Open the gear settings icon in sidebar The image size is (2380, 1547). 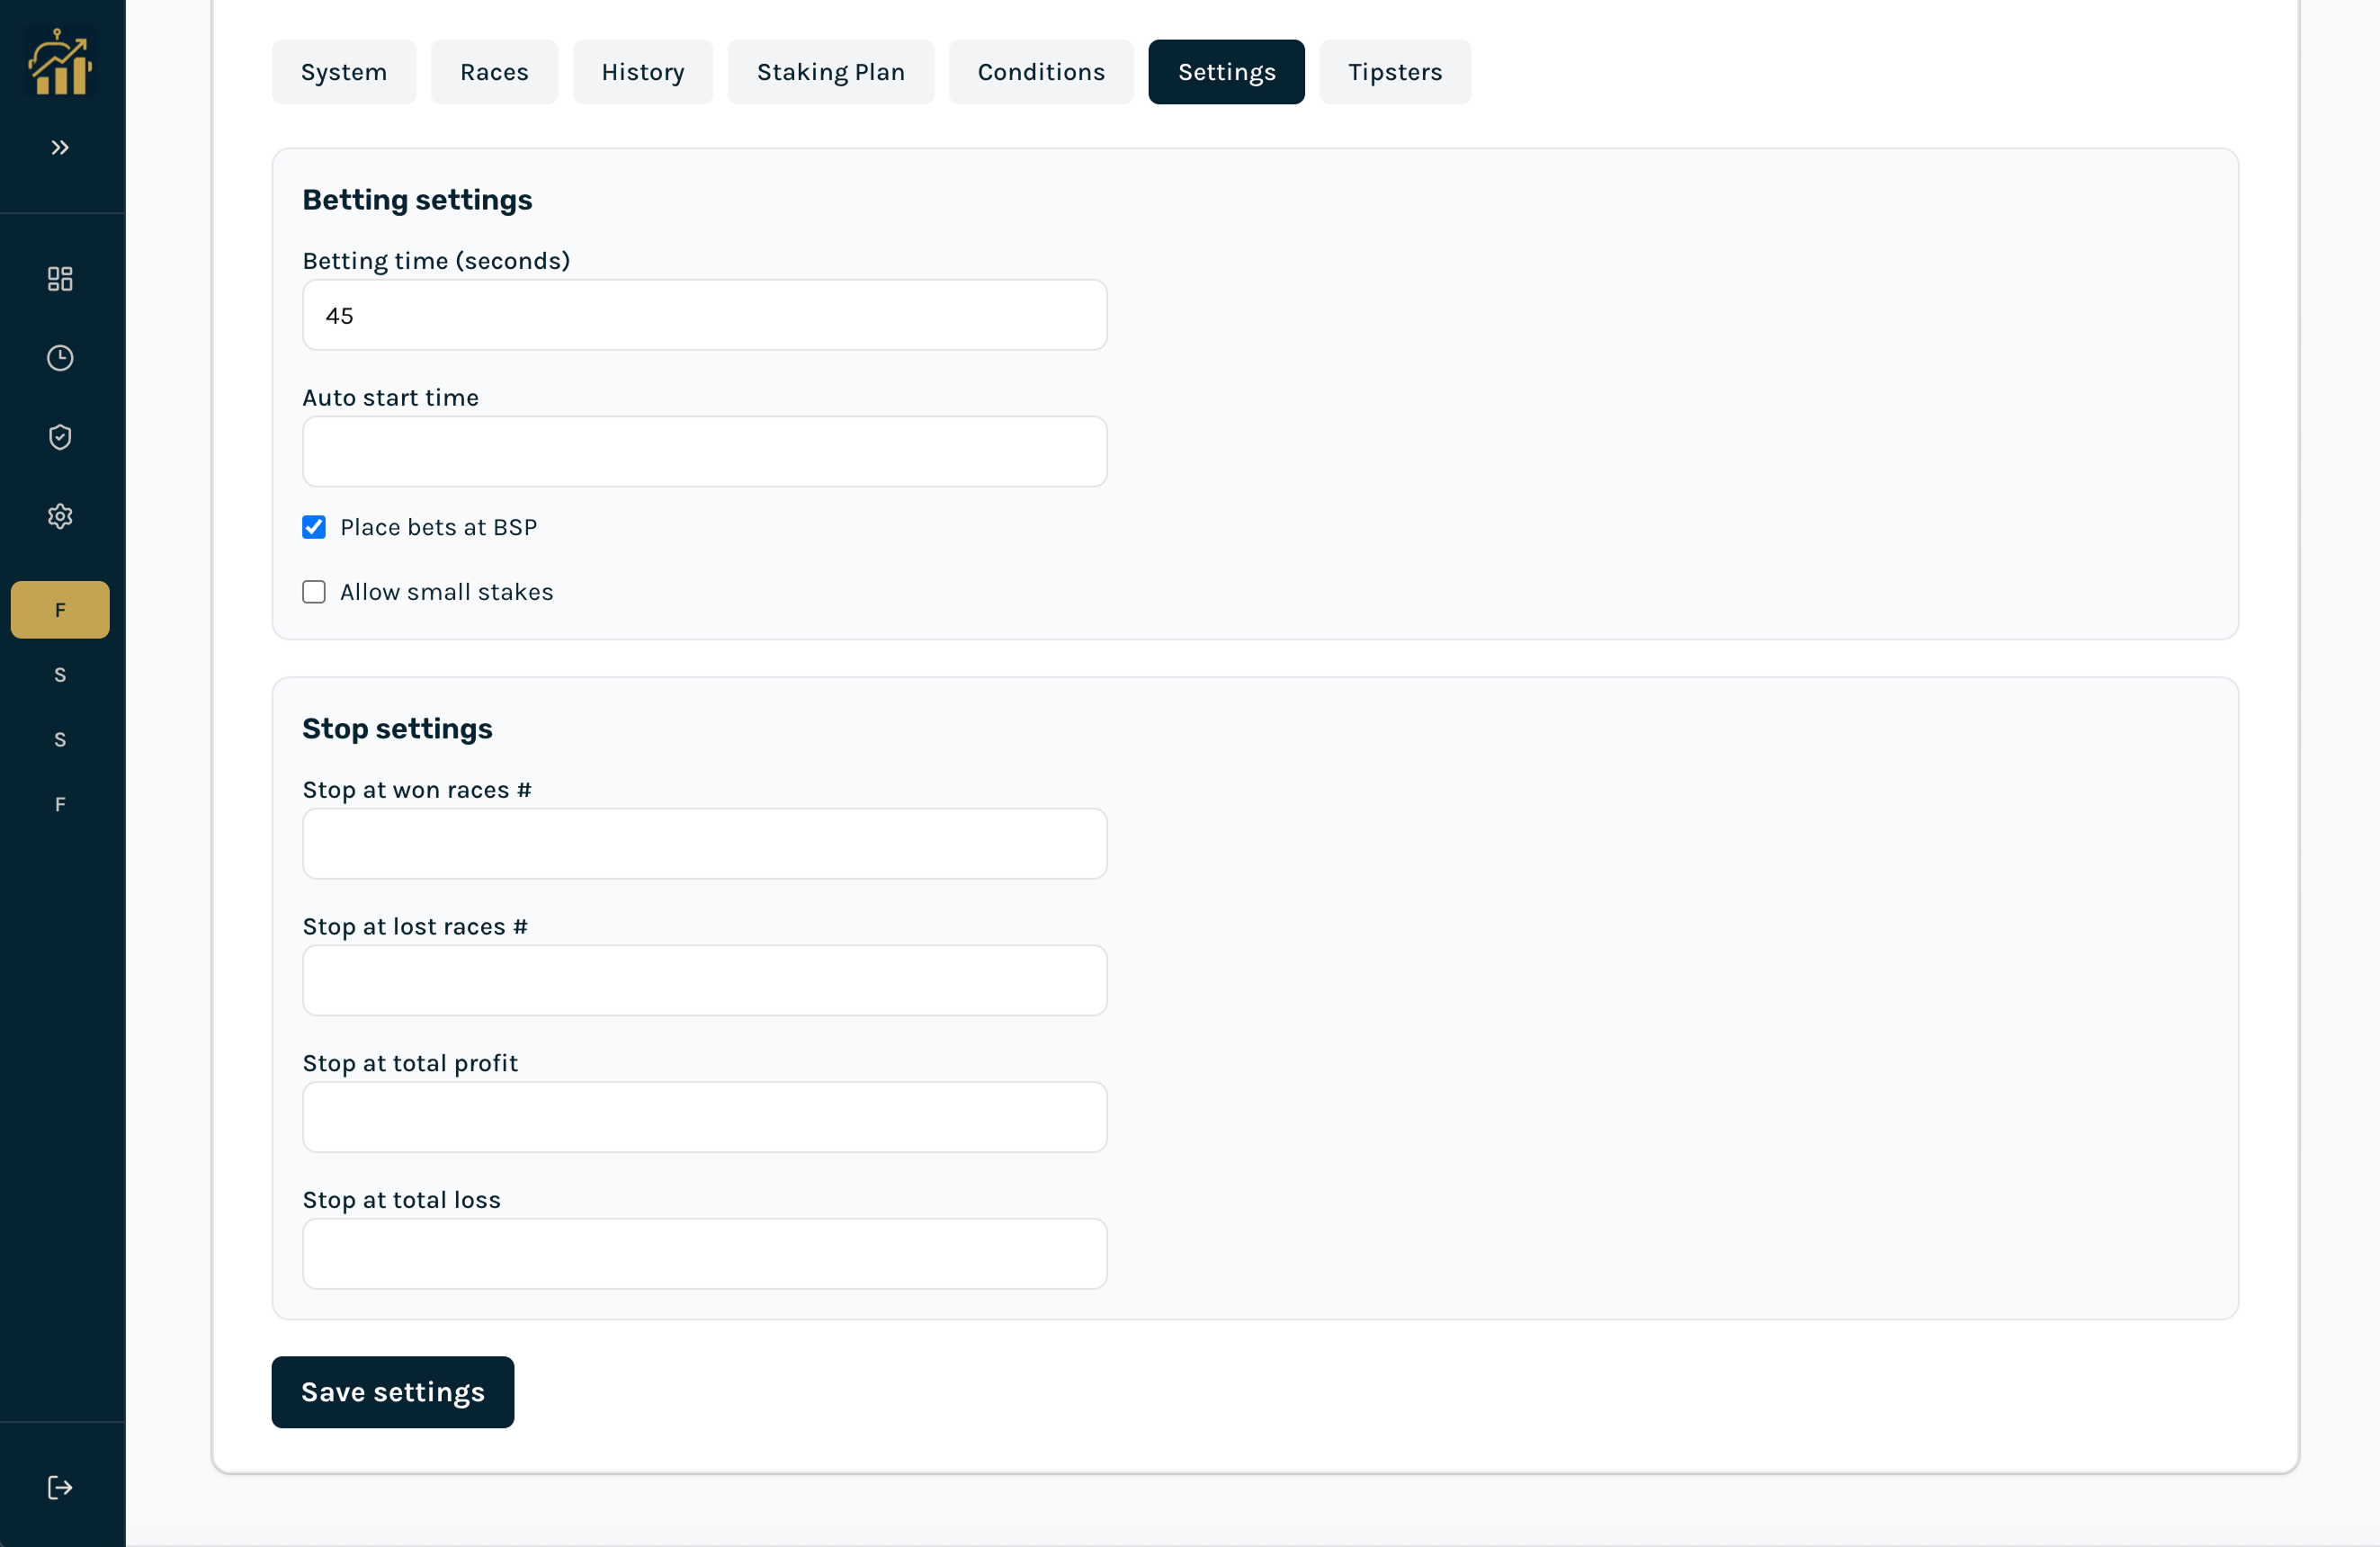pyautogui.click(x=60, y=516)
